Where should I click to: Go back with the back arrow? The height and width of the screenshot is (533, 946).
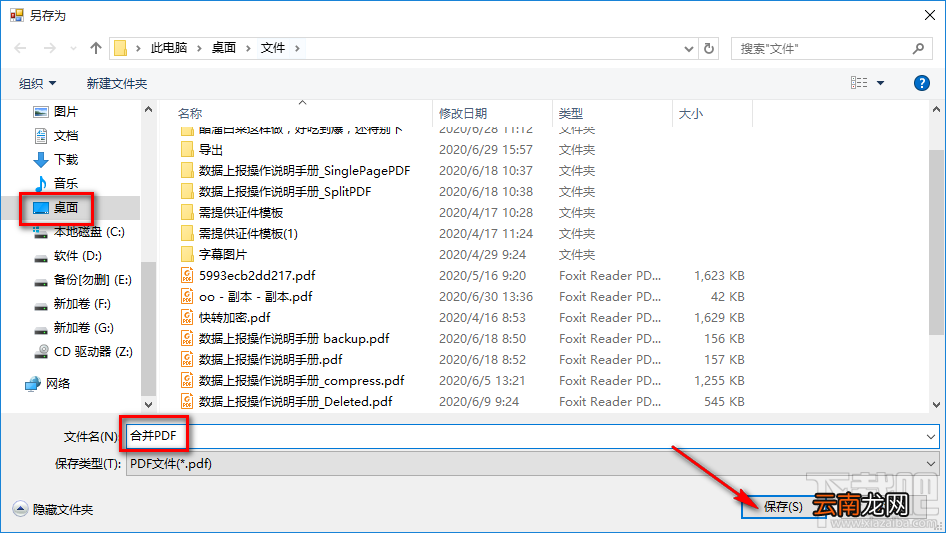(21, 48)
